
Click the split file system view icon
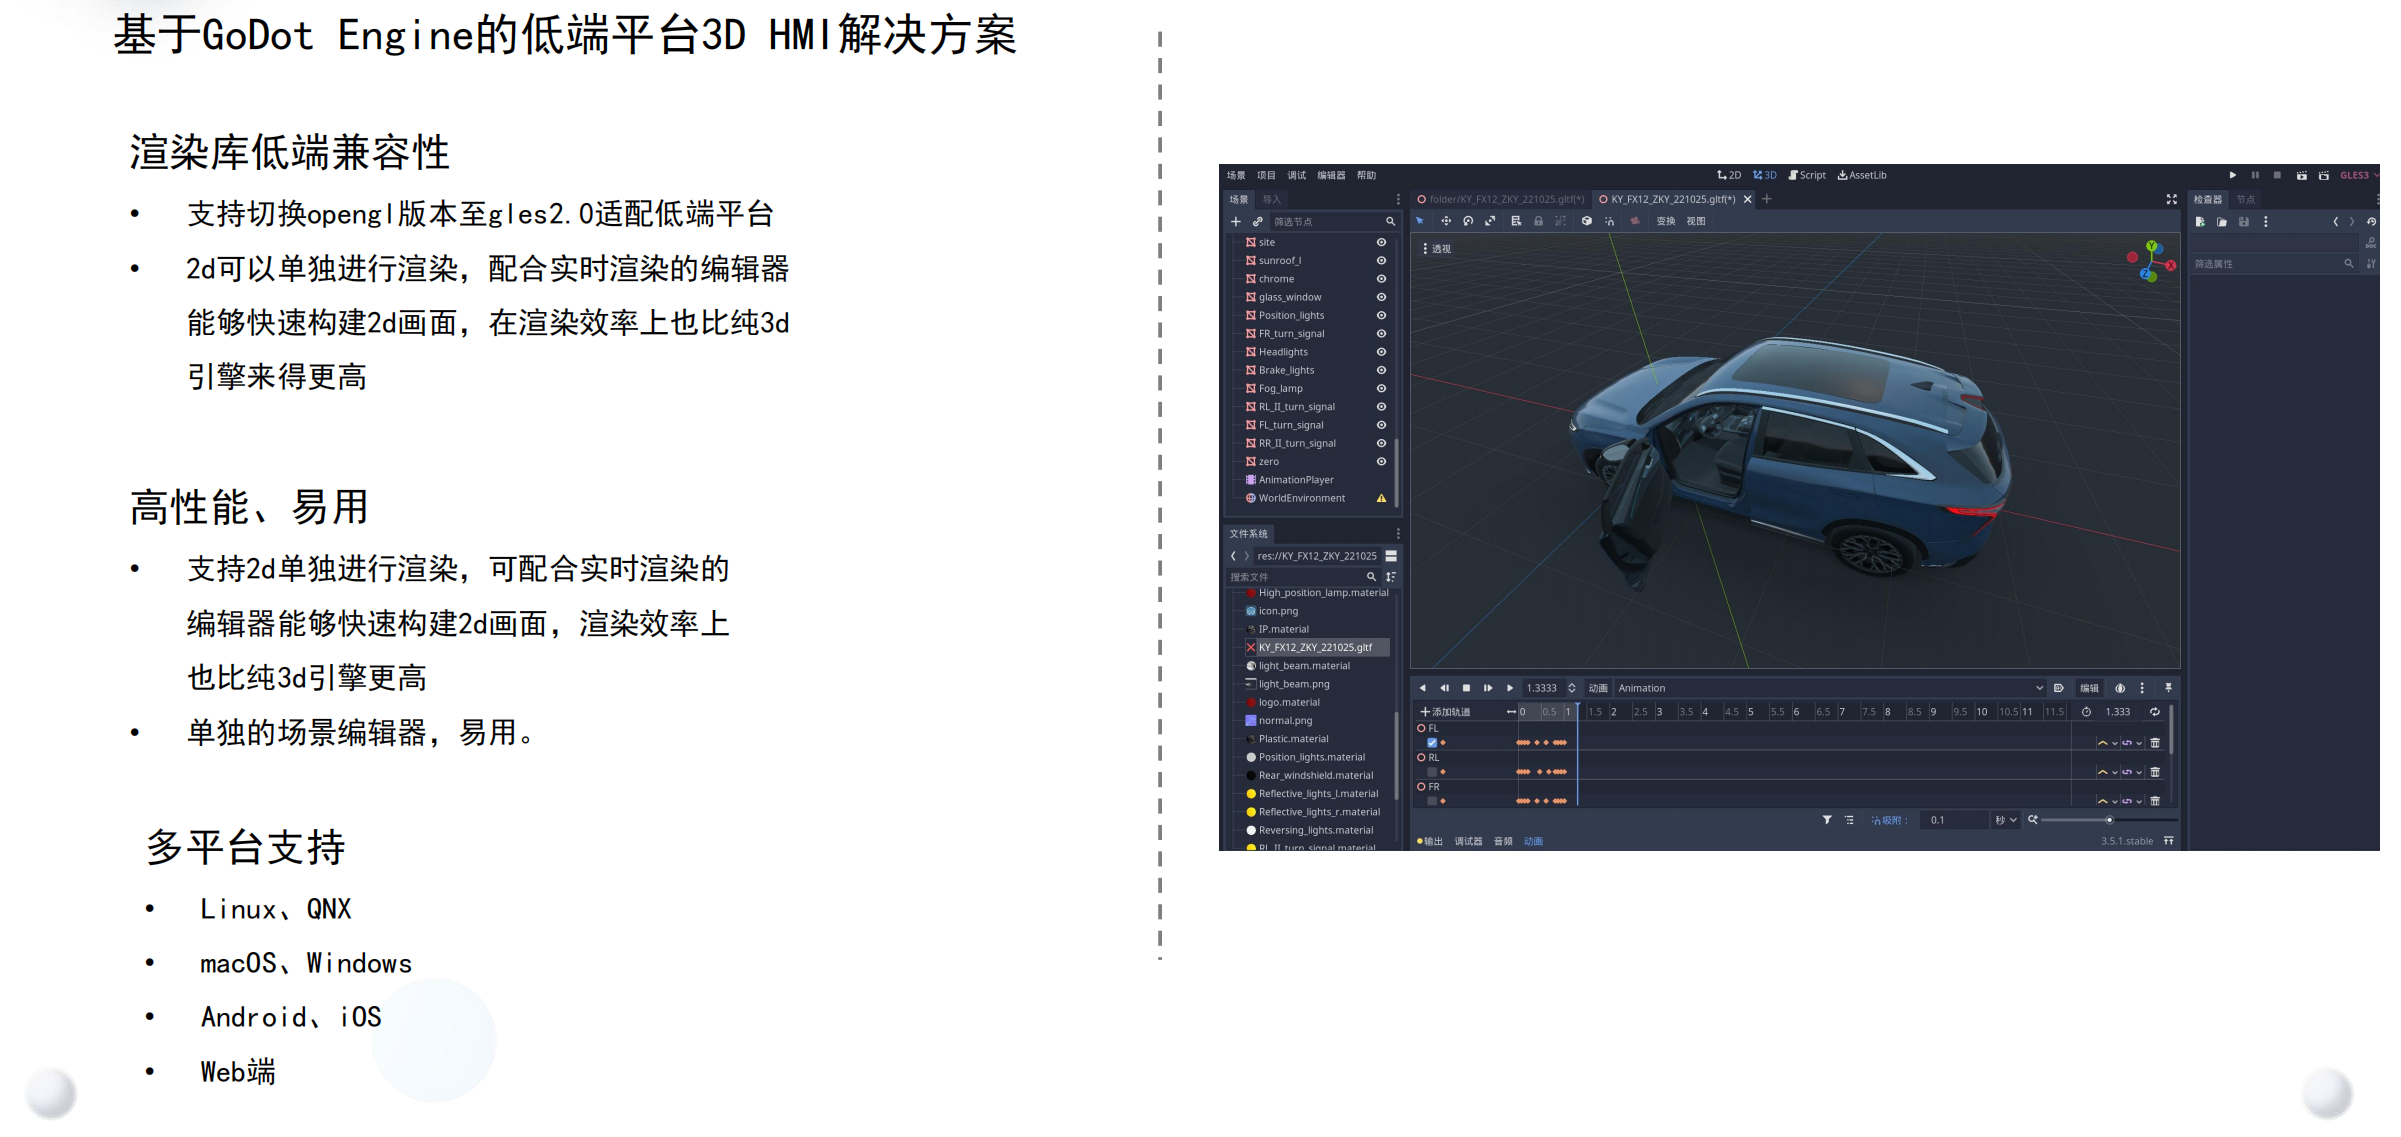click(1391, 556)
